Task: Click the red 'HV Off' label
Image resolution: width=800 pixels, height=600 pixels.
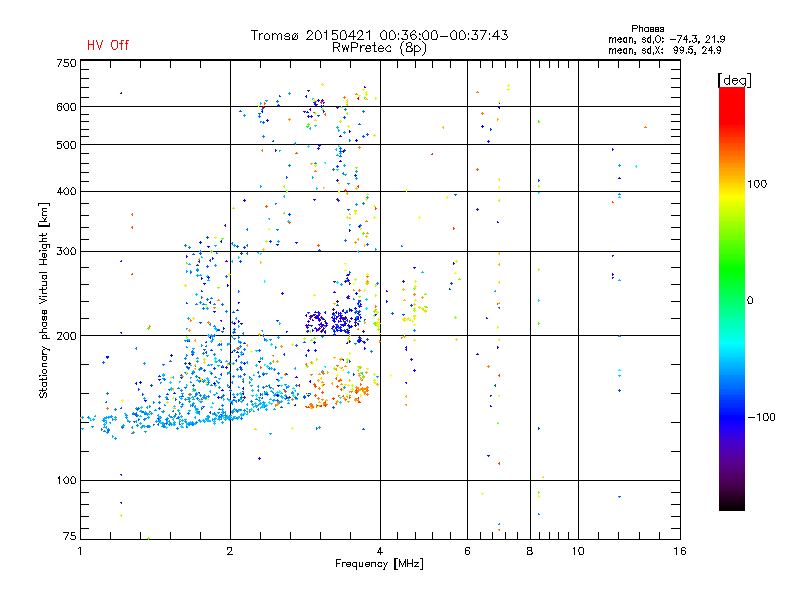Action: pyautogui.click(x=108, y=45)
